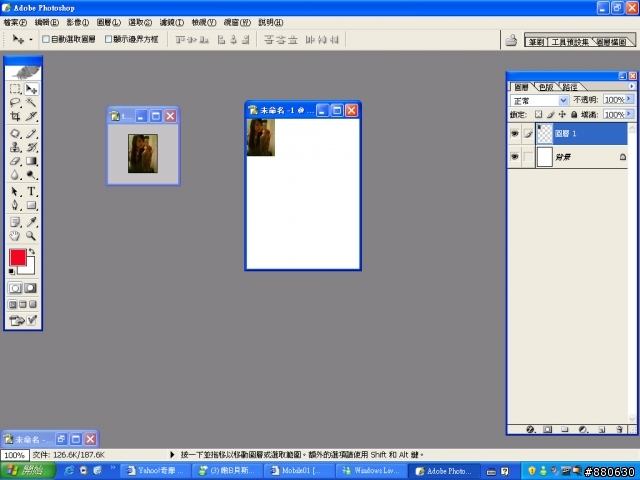Image resolution: width=640 pixels, height=480 pixels.
Task: Select the Healing Brush tool
Action: 15,133
